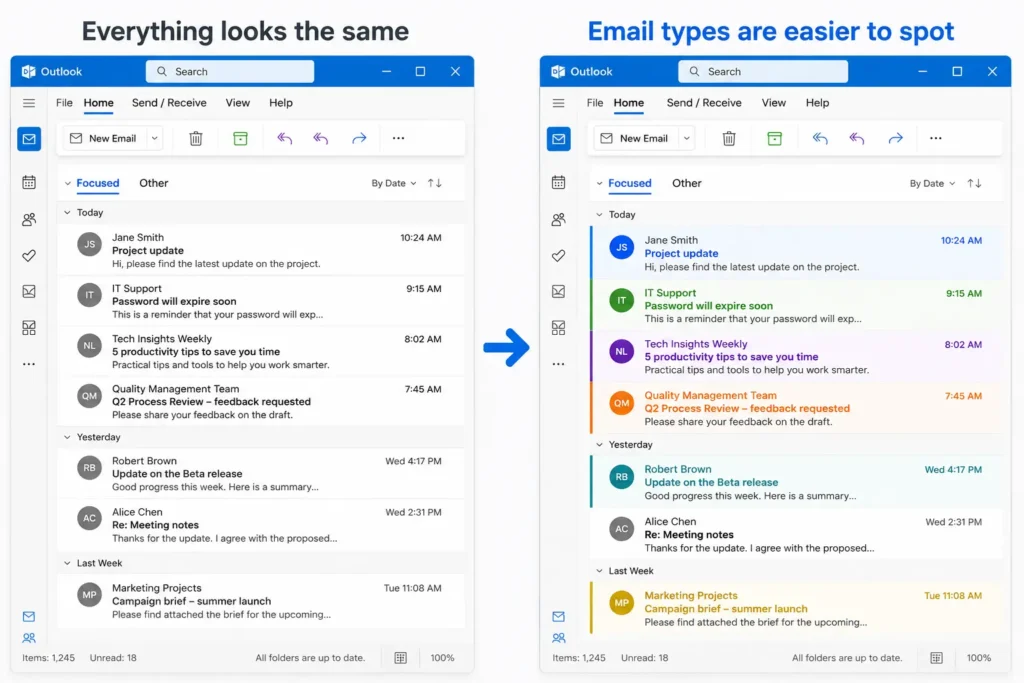
Task: Open IT Support password email in left Outlook
Action: tap(261, 301)
